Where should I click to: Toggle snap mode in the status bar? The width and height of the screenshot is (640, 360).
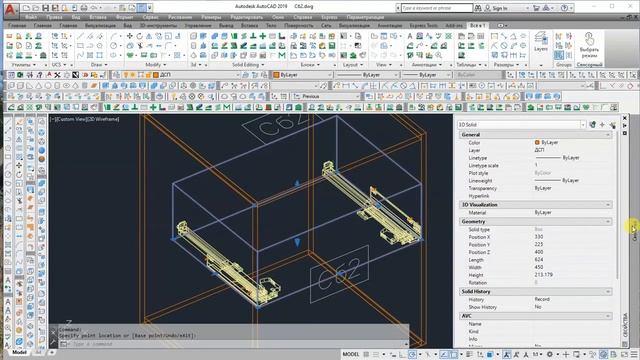(x=376, y=354)
